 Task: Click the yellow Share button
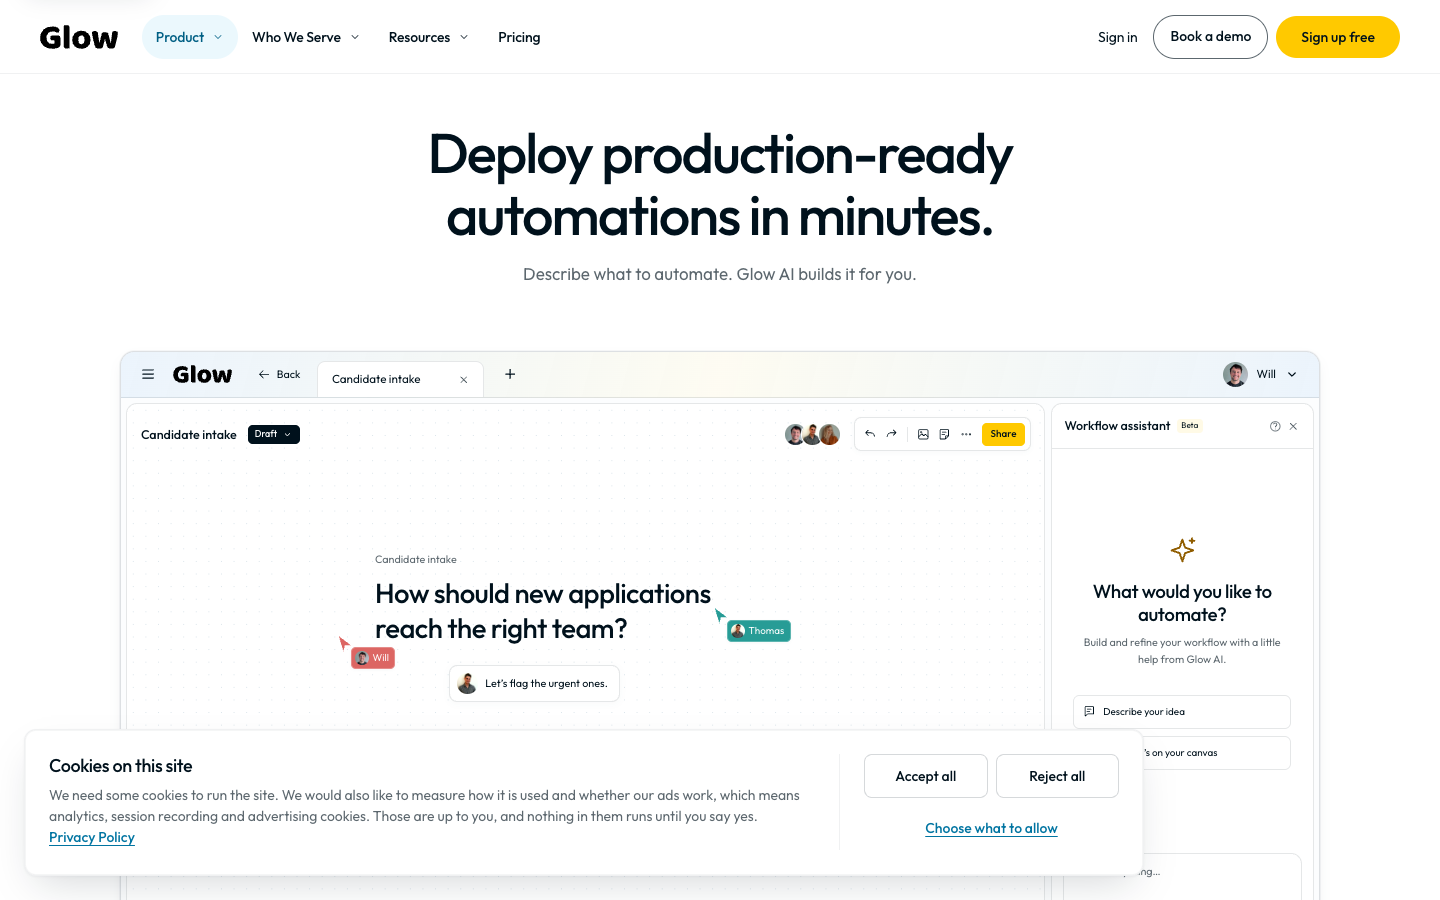[1003, 434]
